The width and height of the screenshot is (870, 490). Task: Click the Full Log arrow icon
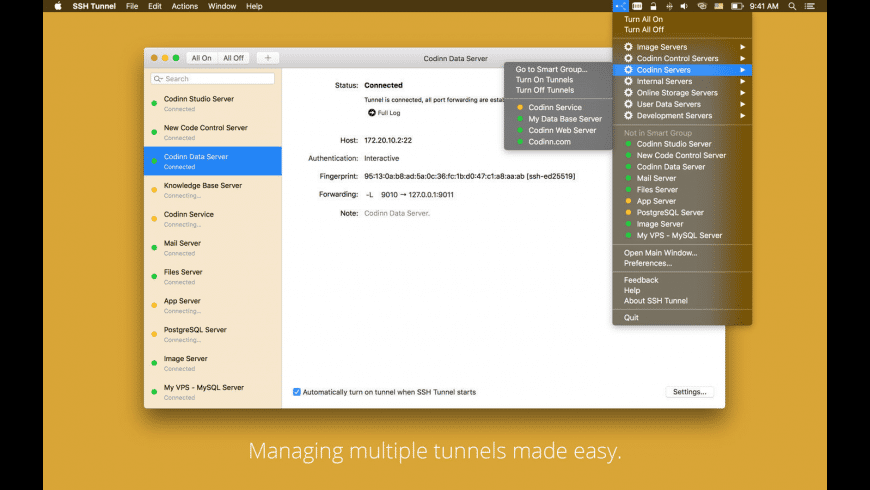click(372, 113)
